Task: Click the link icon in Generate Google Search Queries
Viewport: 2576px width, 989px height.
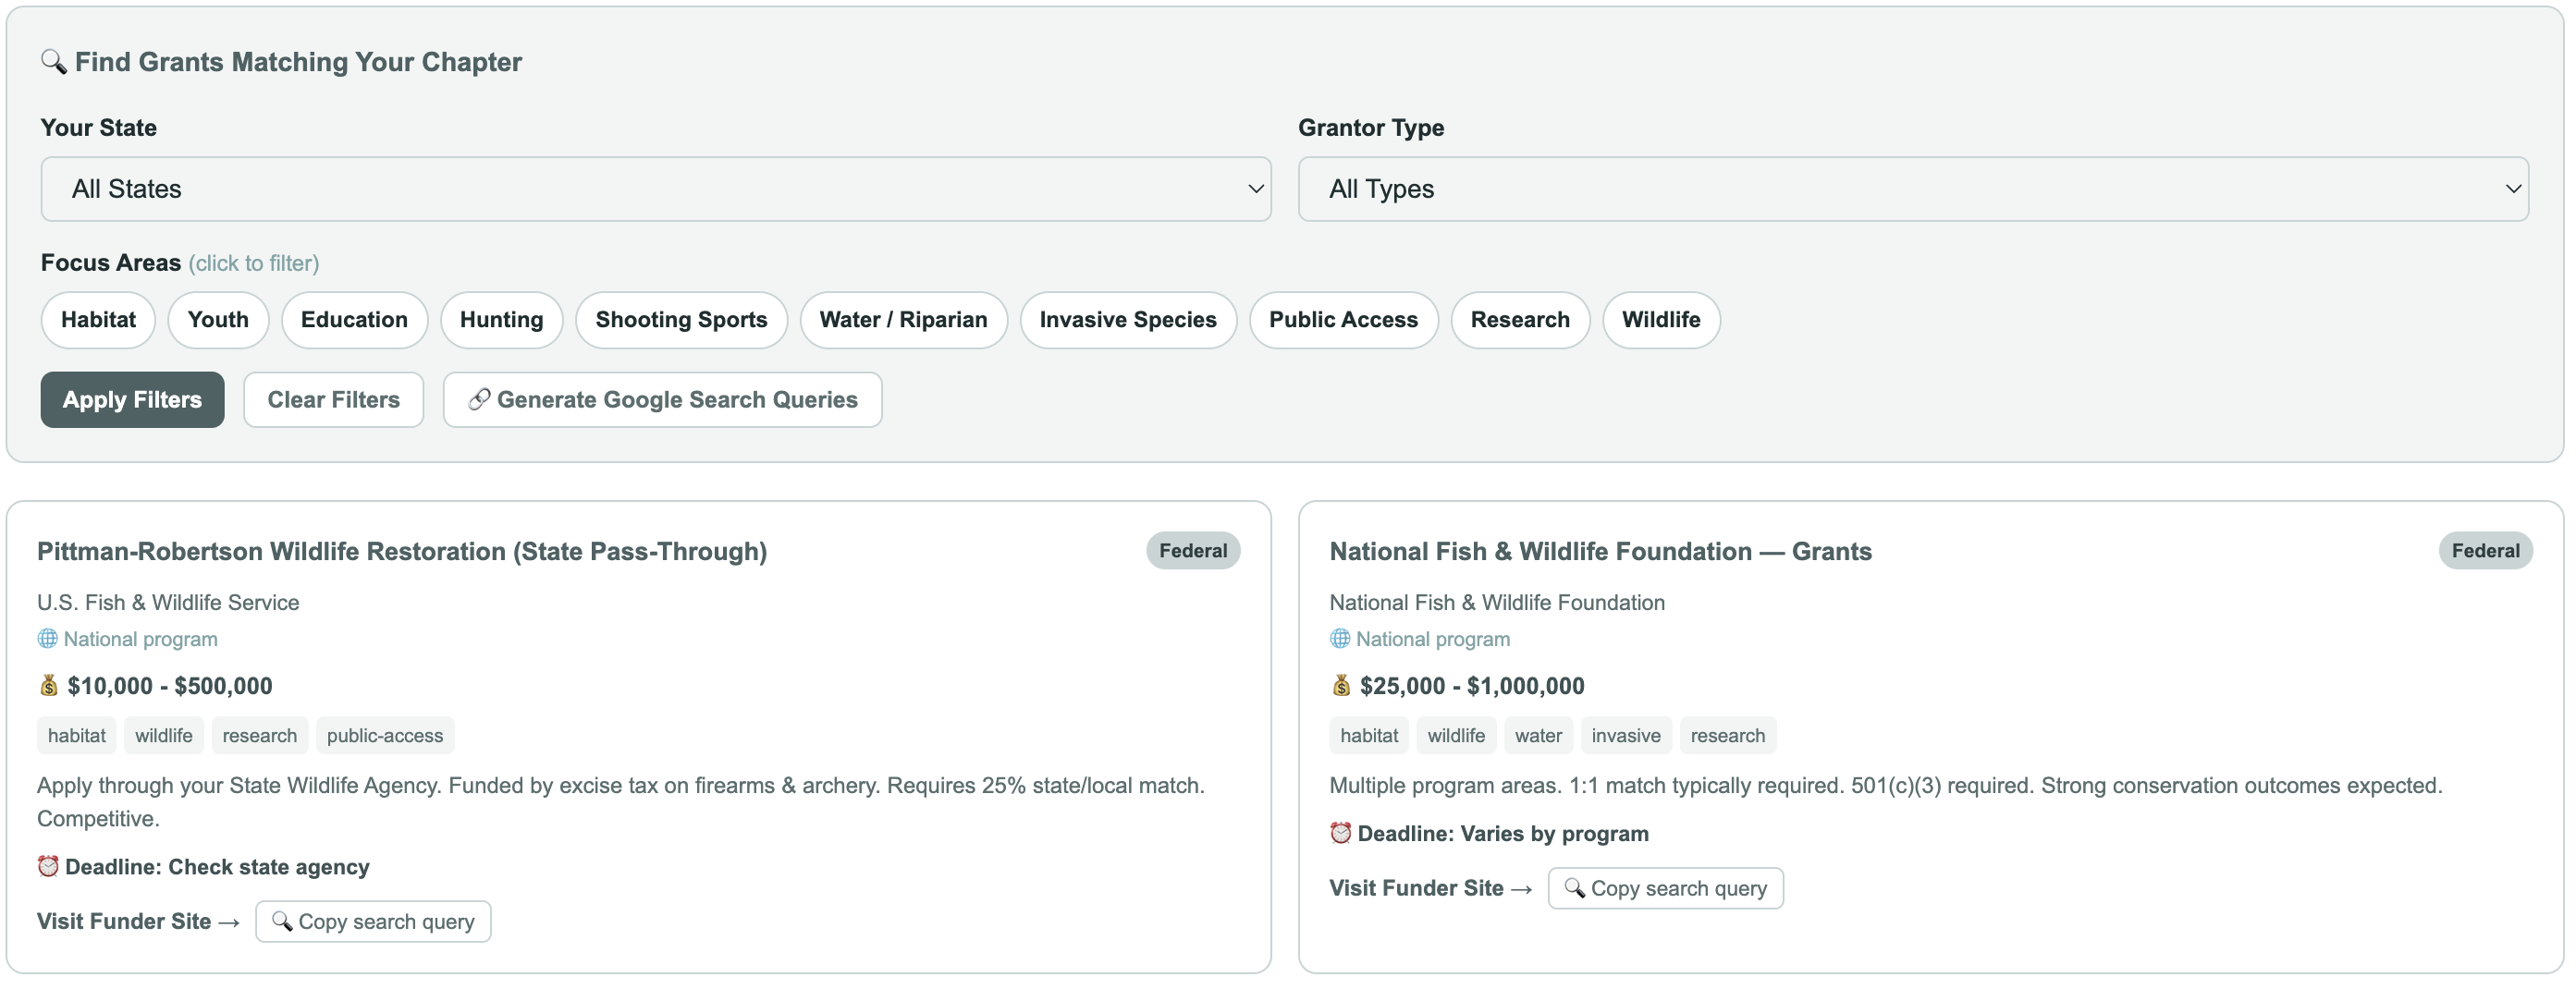Action: click(x=479, y=400)
